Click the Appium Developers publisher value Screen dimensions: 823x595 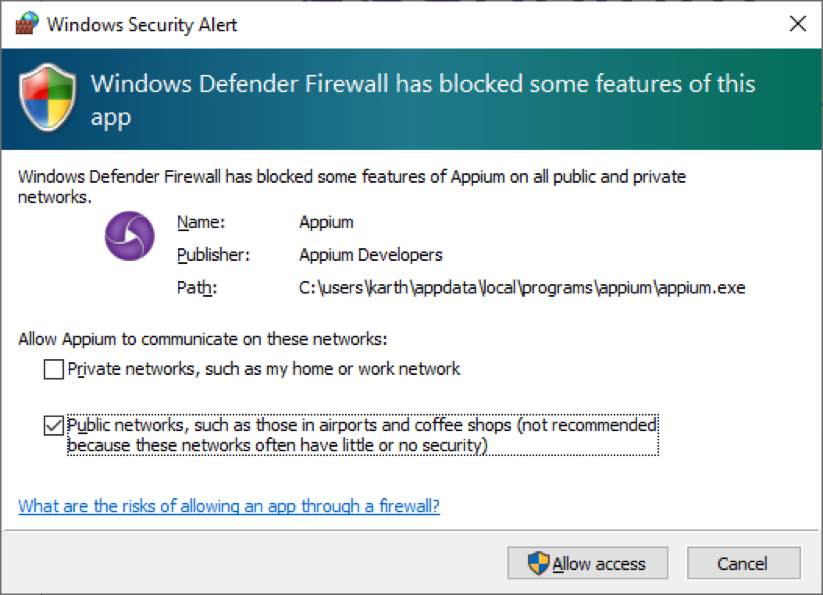pyautogui.click(x=371, y=255)
